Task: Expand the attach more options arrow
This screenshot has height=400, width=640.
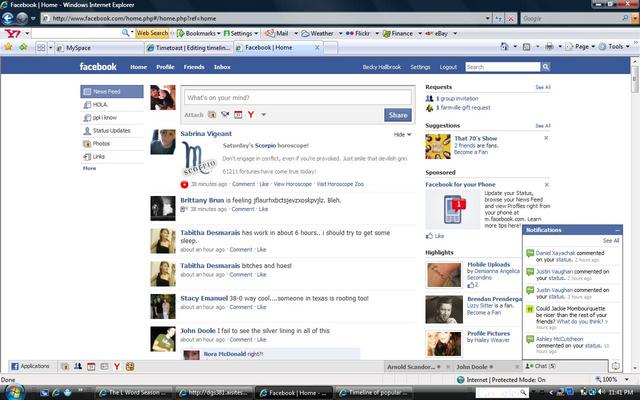Action: click(264, 115)
